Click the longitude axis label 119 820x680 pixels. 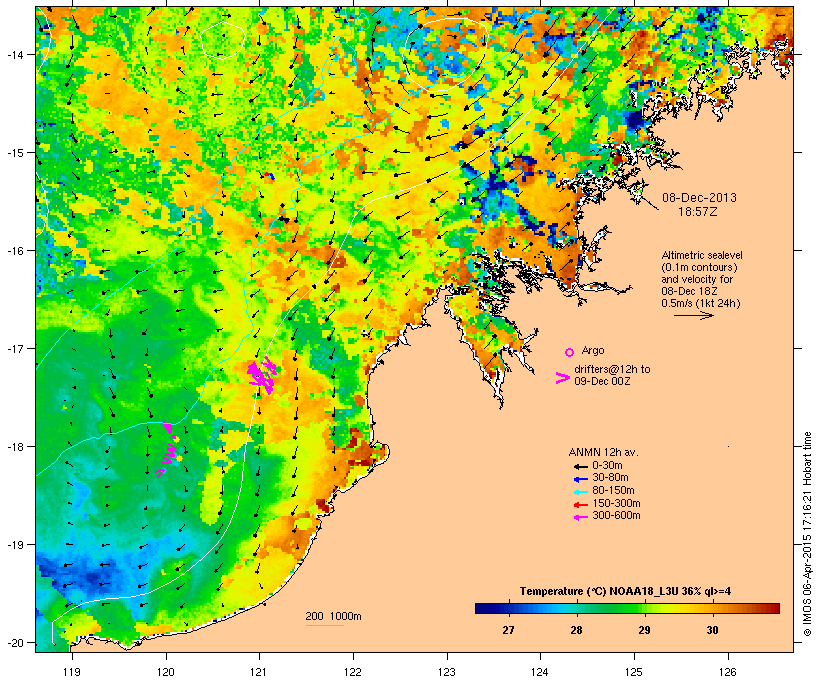click(x=72, y=672)
